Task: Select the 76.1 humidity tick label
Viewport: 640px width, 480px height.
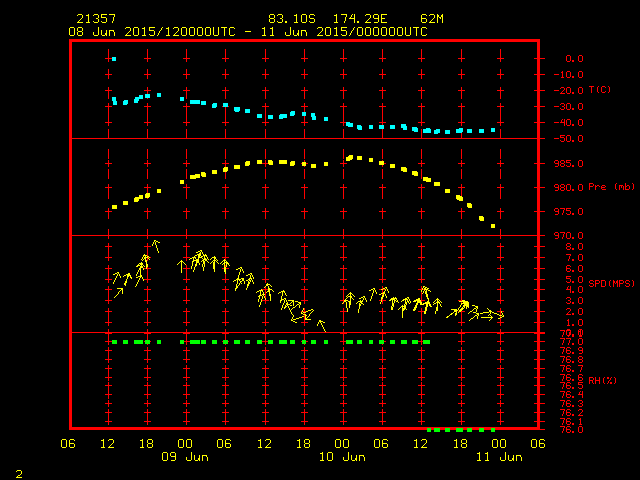Action: point(571,422)
